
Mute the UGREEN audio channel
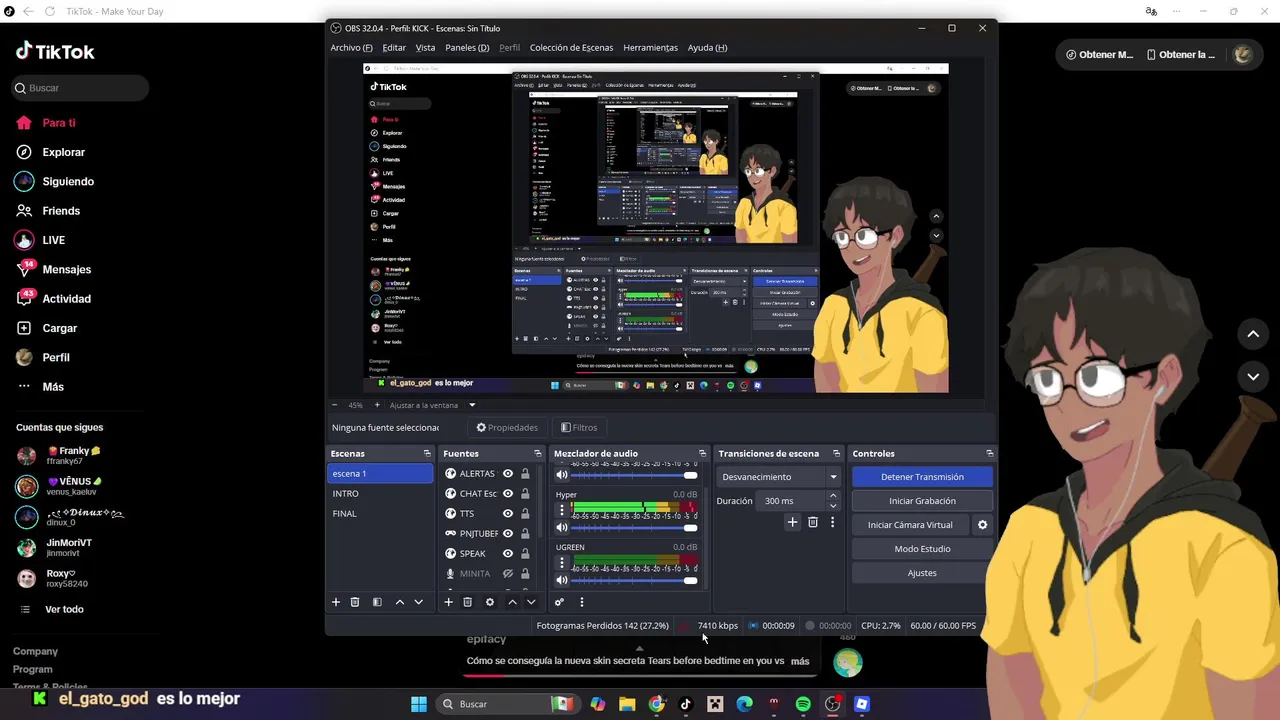562,580
